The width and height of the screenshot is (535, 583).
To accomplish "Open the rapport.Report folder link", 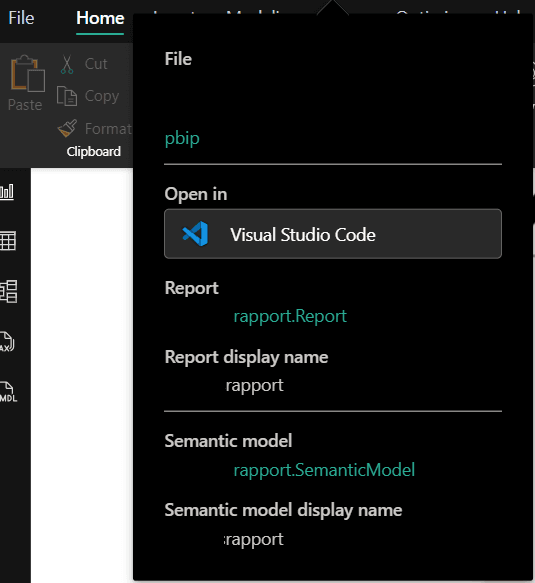I will [290, 316].
